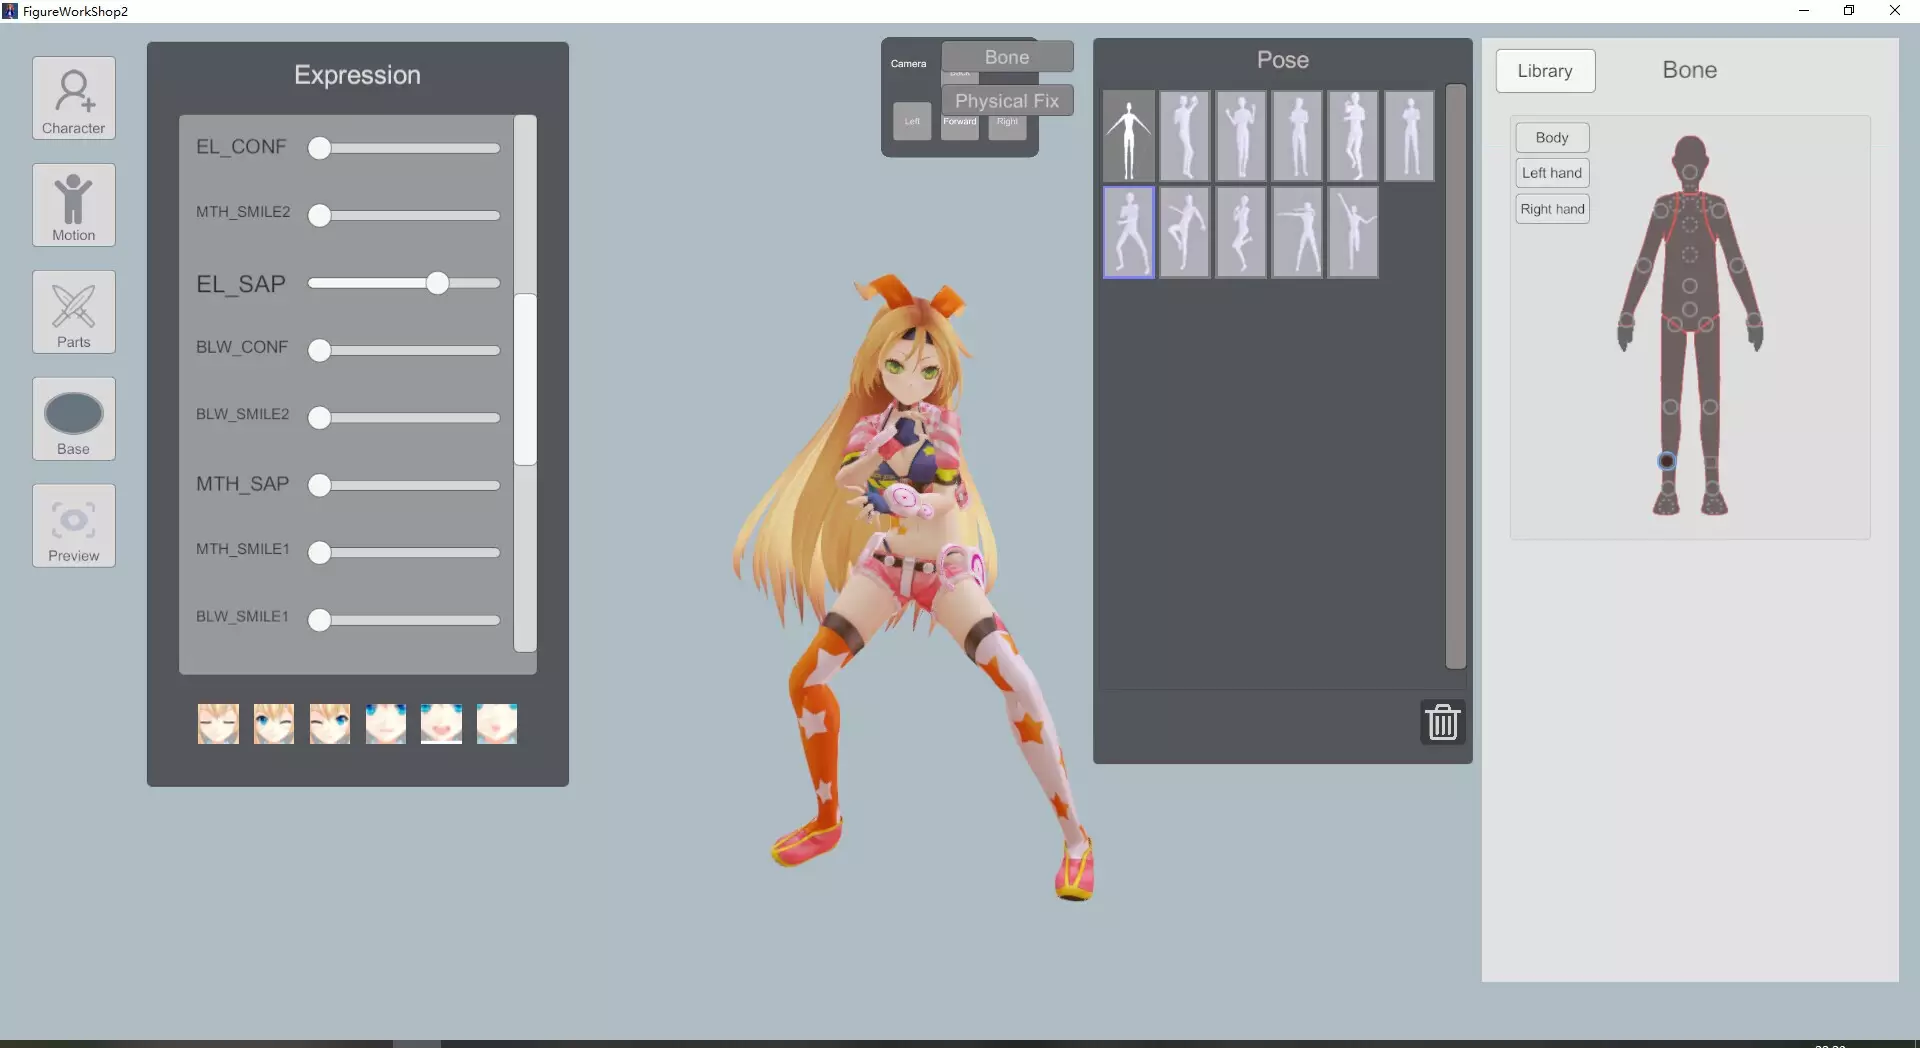Open the Motion panel from the sidebar
The width and height of the screenshot is (1920, 1048).
pos(73,205)
